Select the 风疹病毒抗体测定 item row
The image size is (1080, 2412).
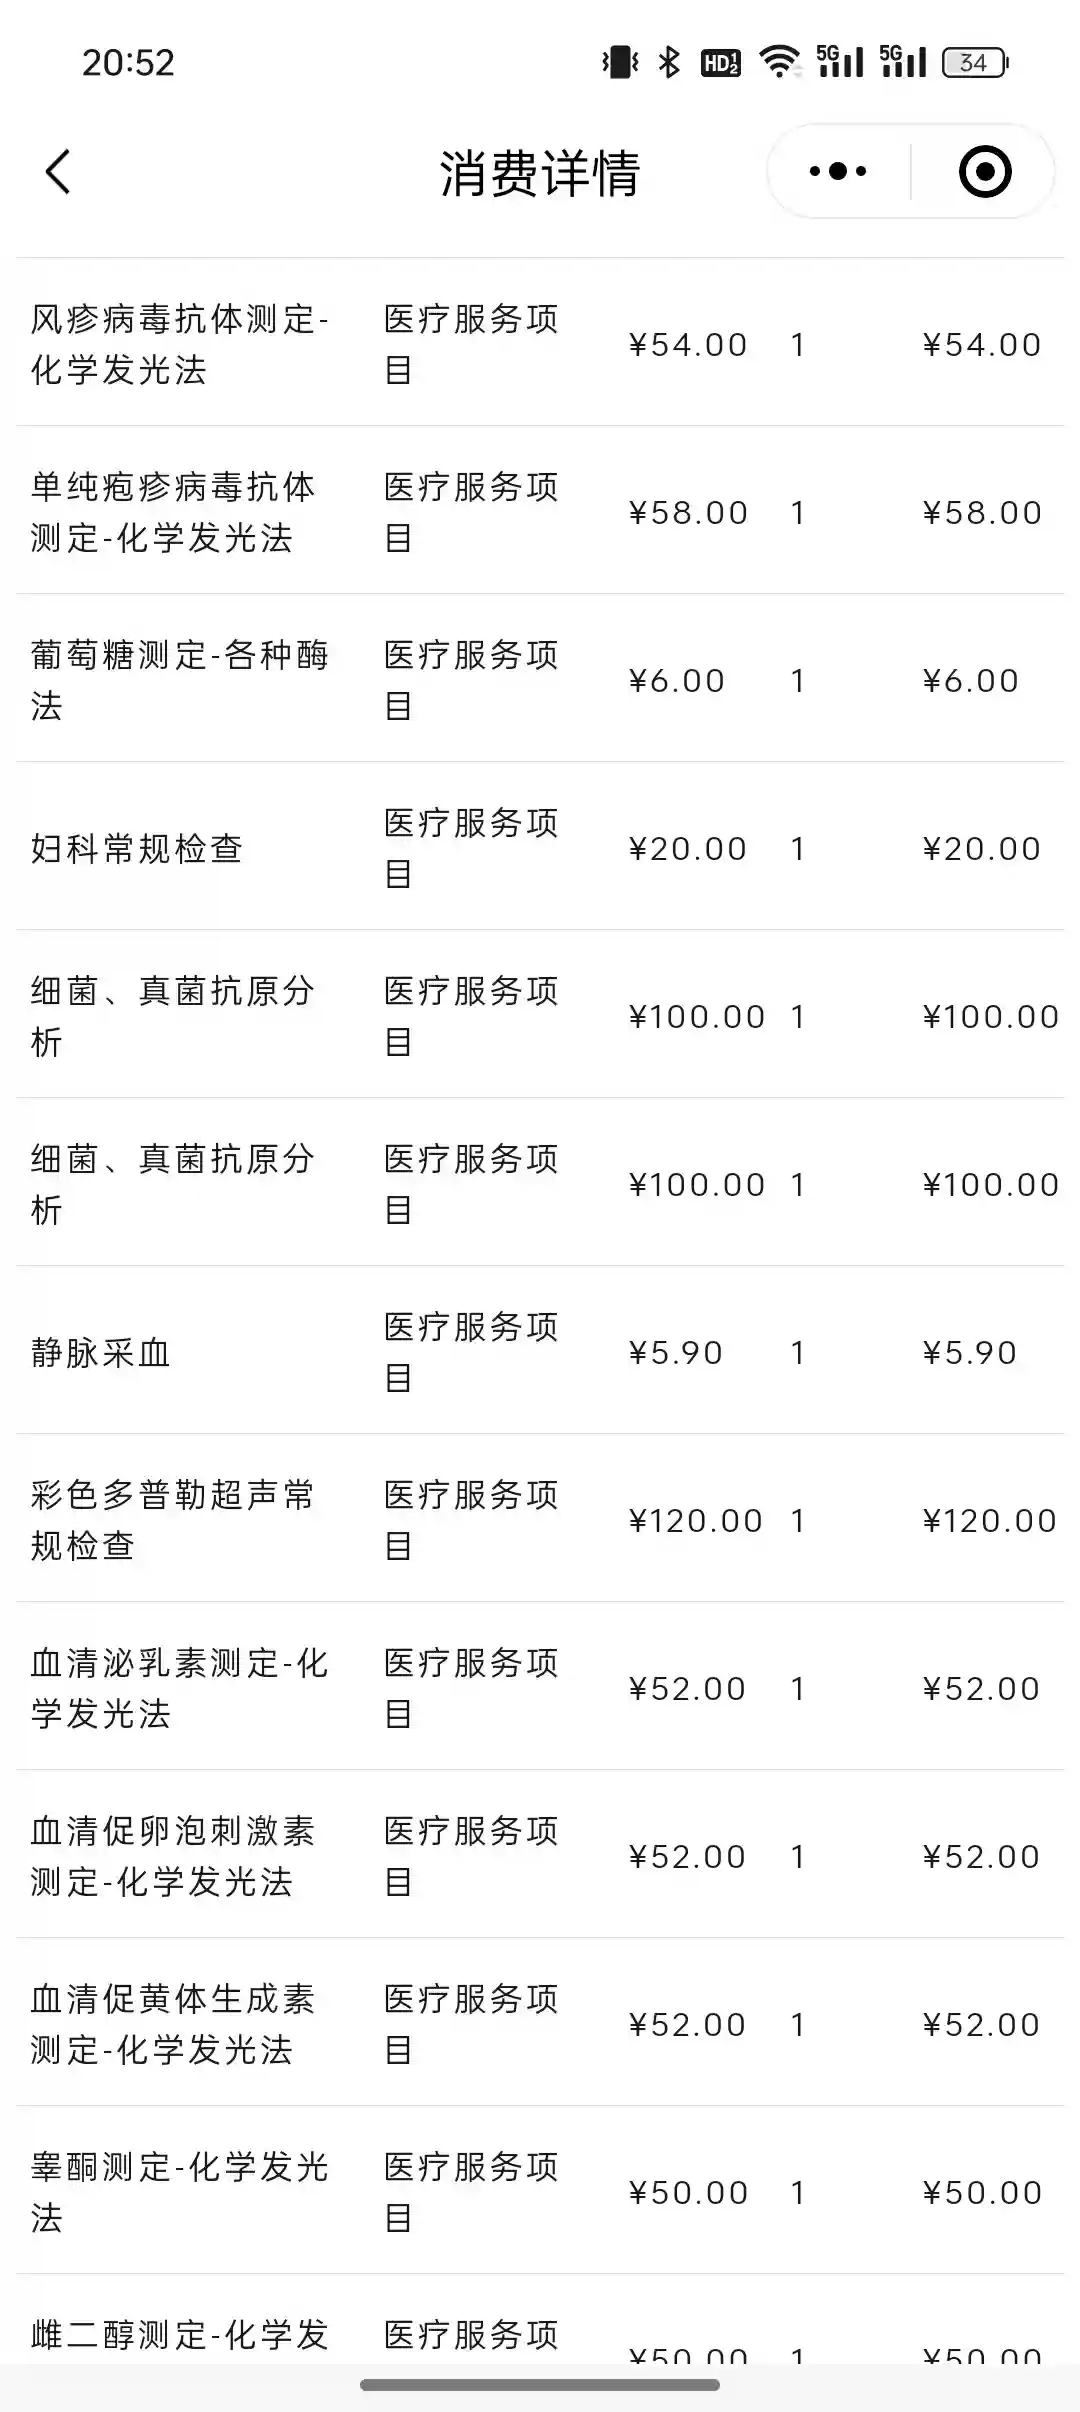point(180,344)
